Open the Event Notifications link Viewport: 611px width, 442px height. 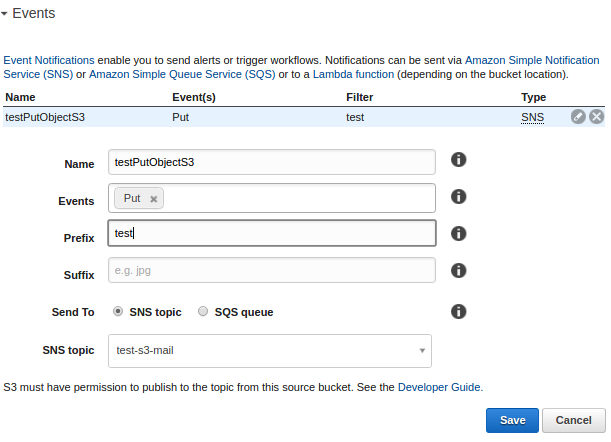[x=49, y=60]
